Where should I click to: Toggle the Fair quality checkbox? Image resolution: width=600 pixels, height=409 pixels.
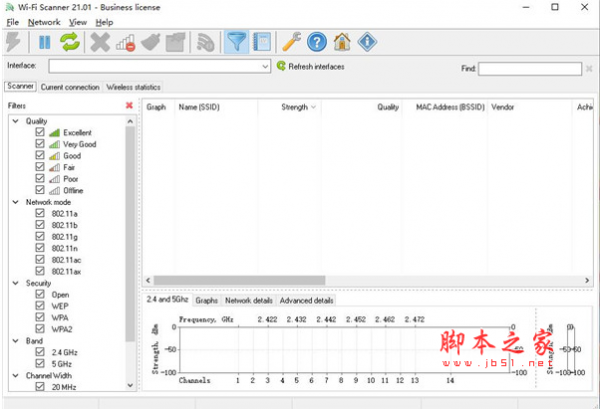coord(40,167)
